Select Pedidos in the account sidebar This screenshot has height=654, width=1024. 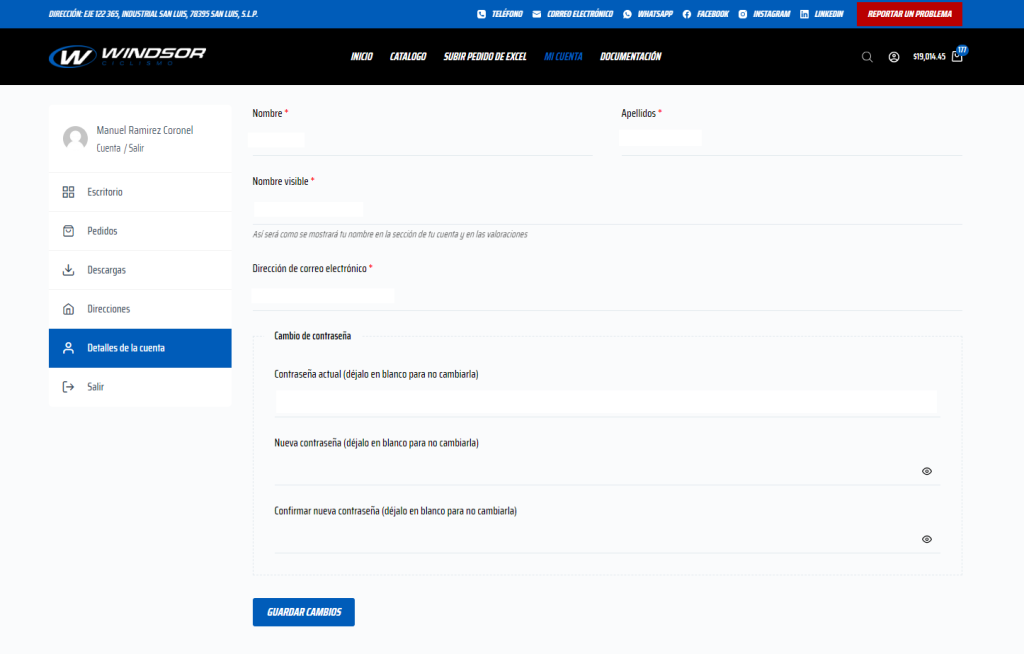point(102,231)
